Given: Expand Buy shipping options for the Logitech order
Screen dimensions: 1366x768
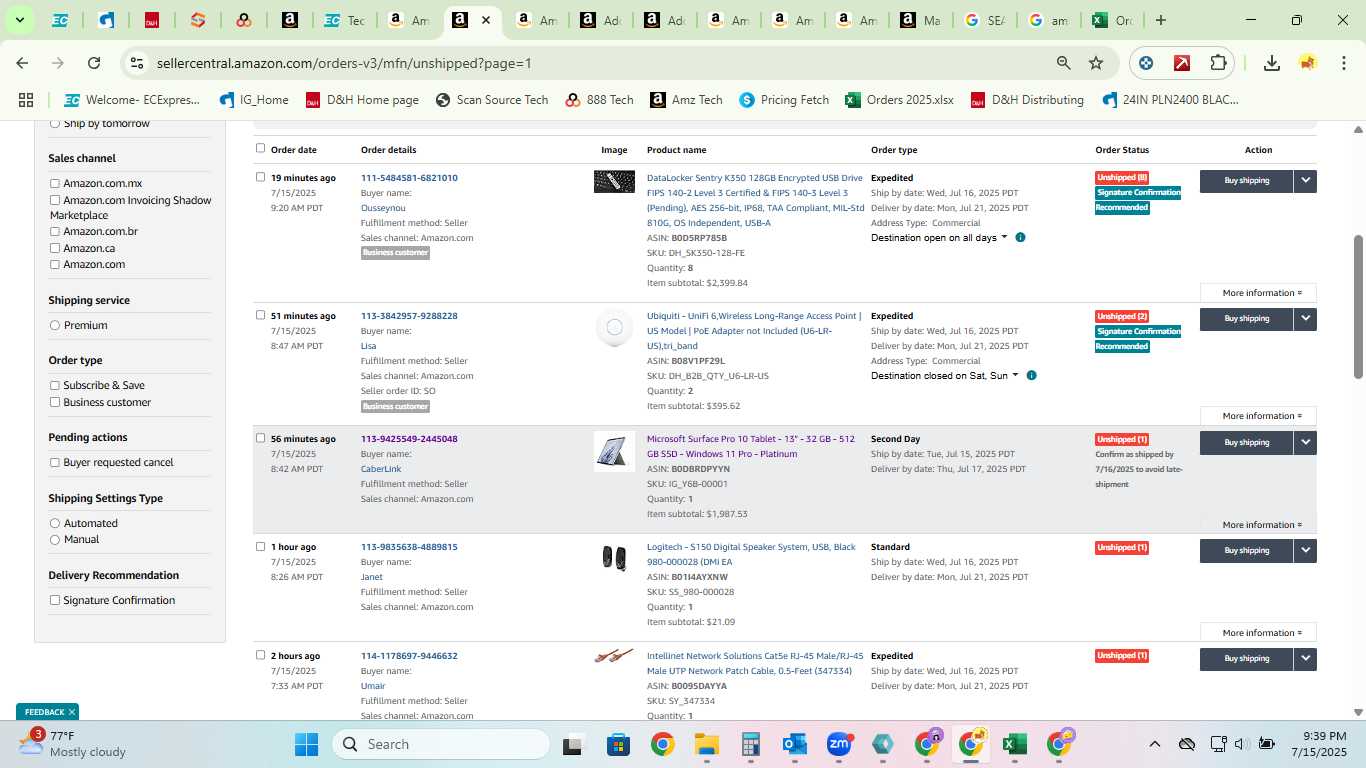Looking at the screenshot, I should pyautogui.click(x=1305, y=551).
